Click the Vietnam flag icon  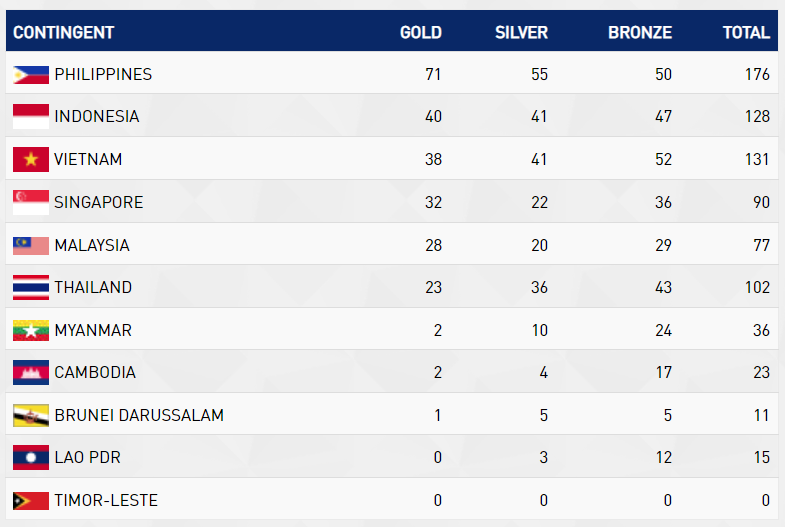pos(31,159)
